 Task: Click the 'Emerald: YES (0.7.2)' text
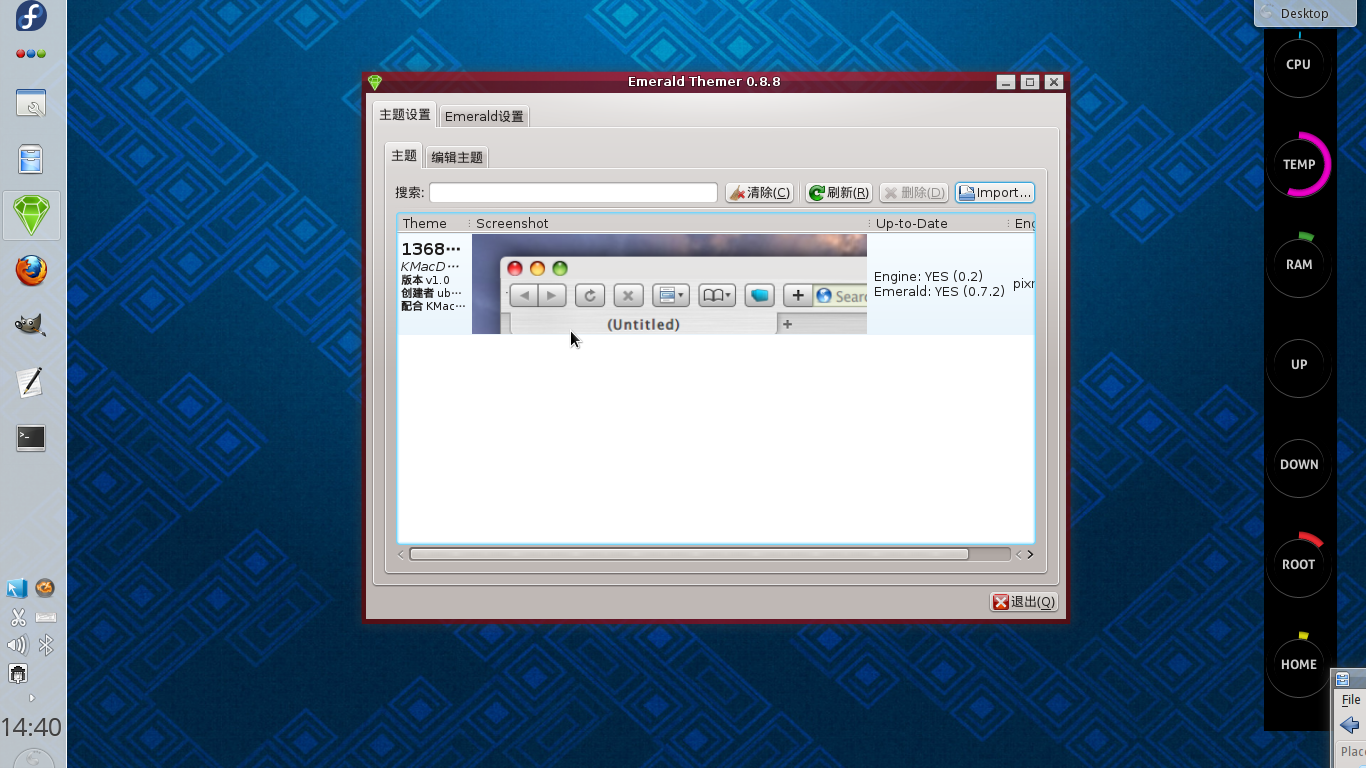(x=939, y=292)
